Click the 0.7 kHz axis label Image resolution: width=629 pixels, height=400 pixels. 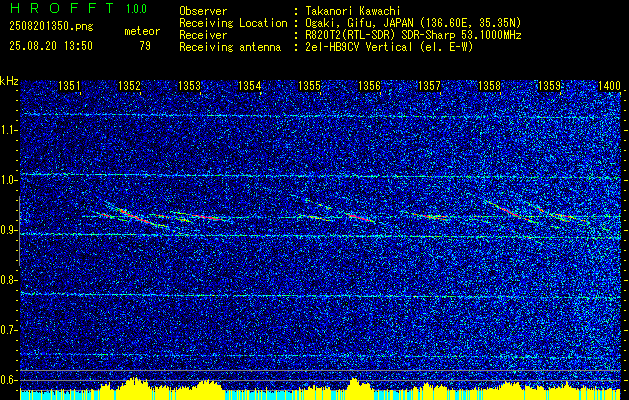pyautogui.click(x=9, y=330)
